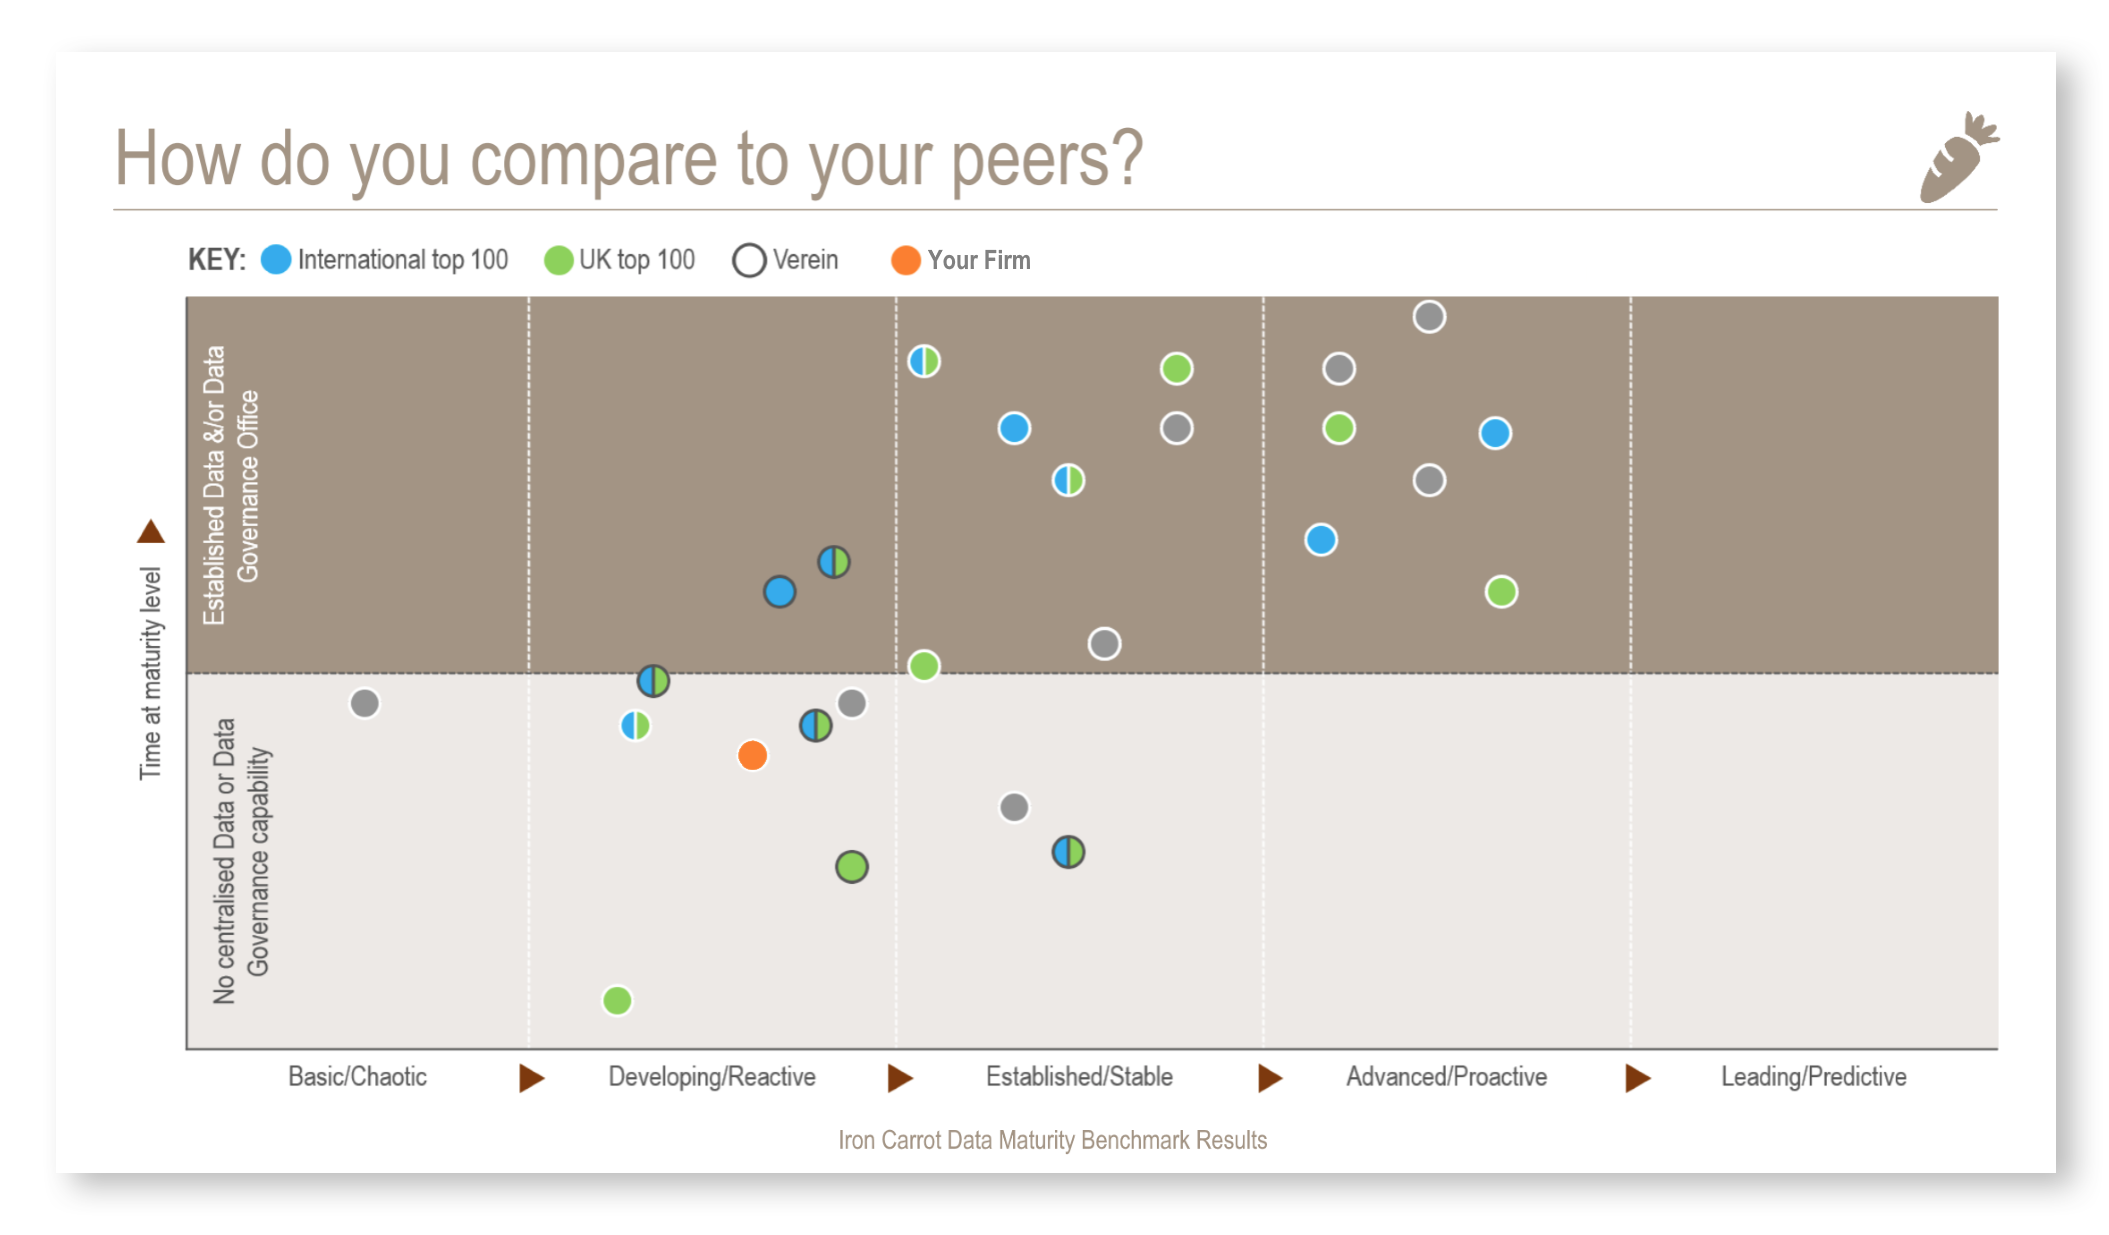
Task: Click the arrow before Leading/Predictive
Action: click(1637, 1077)
